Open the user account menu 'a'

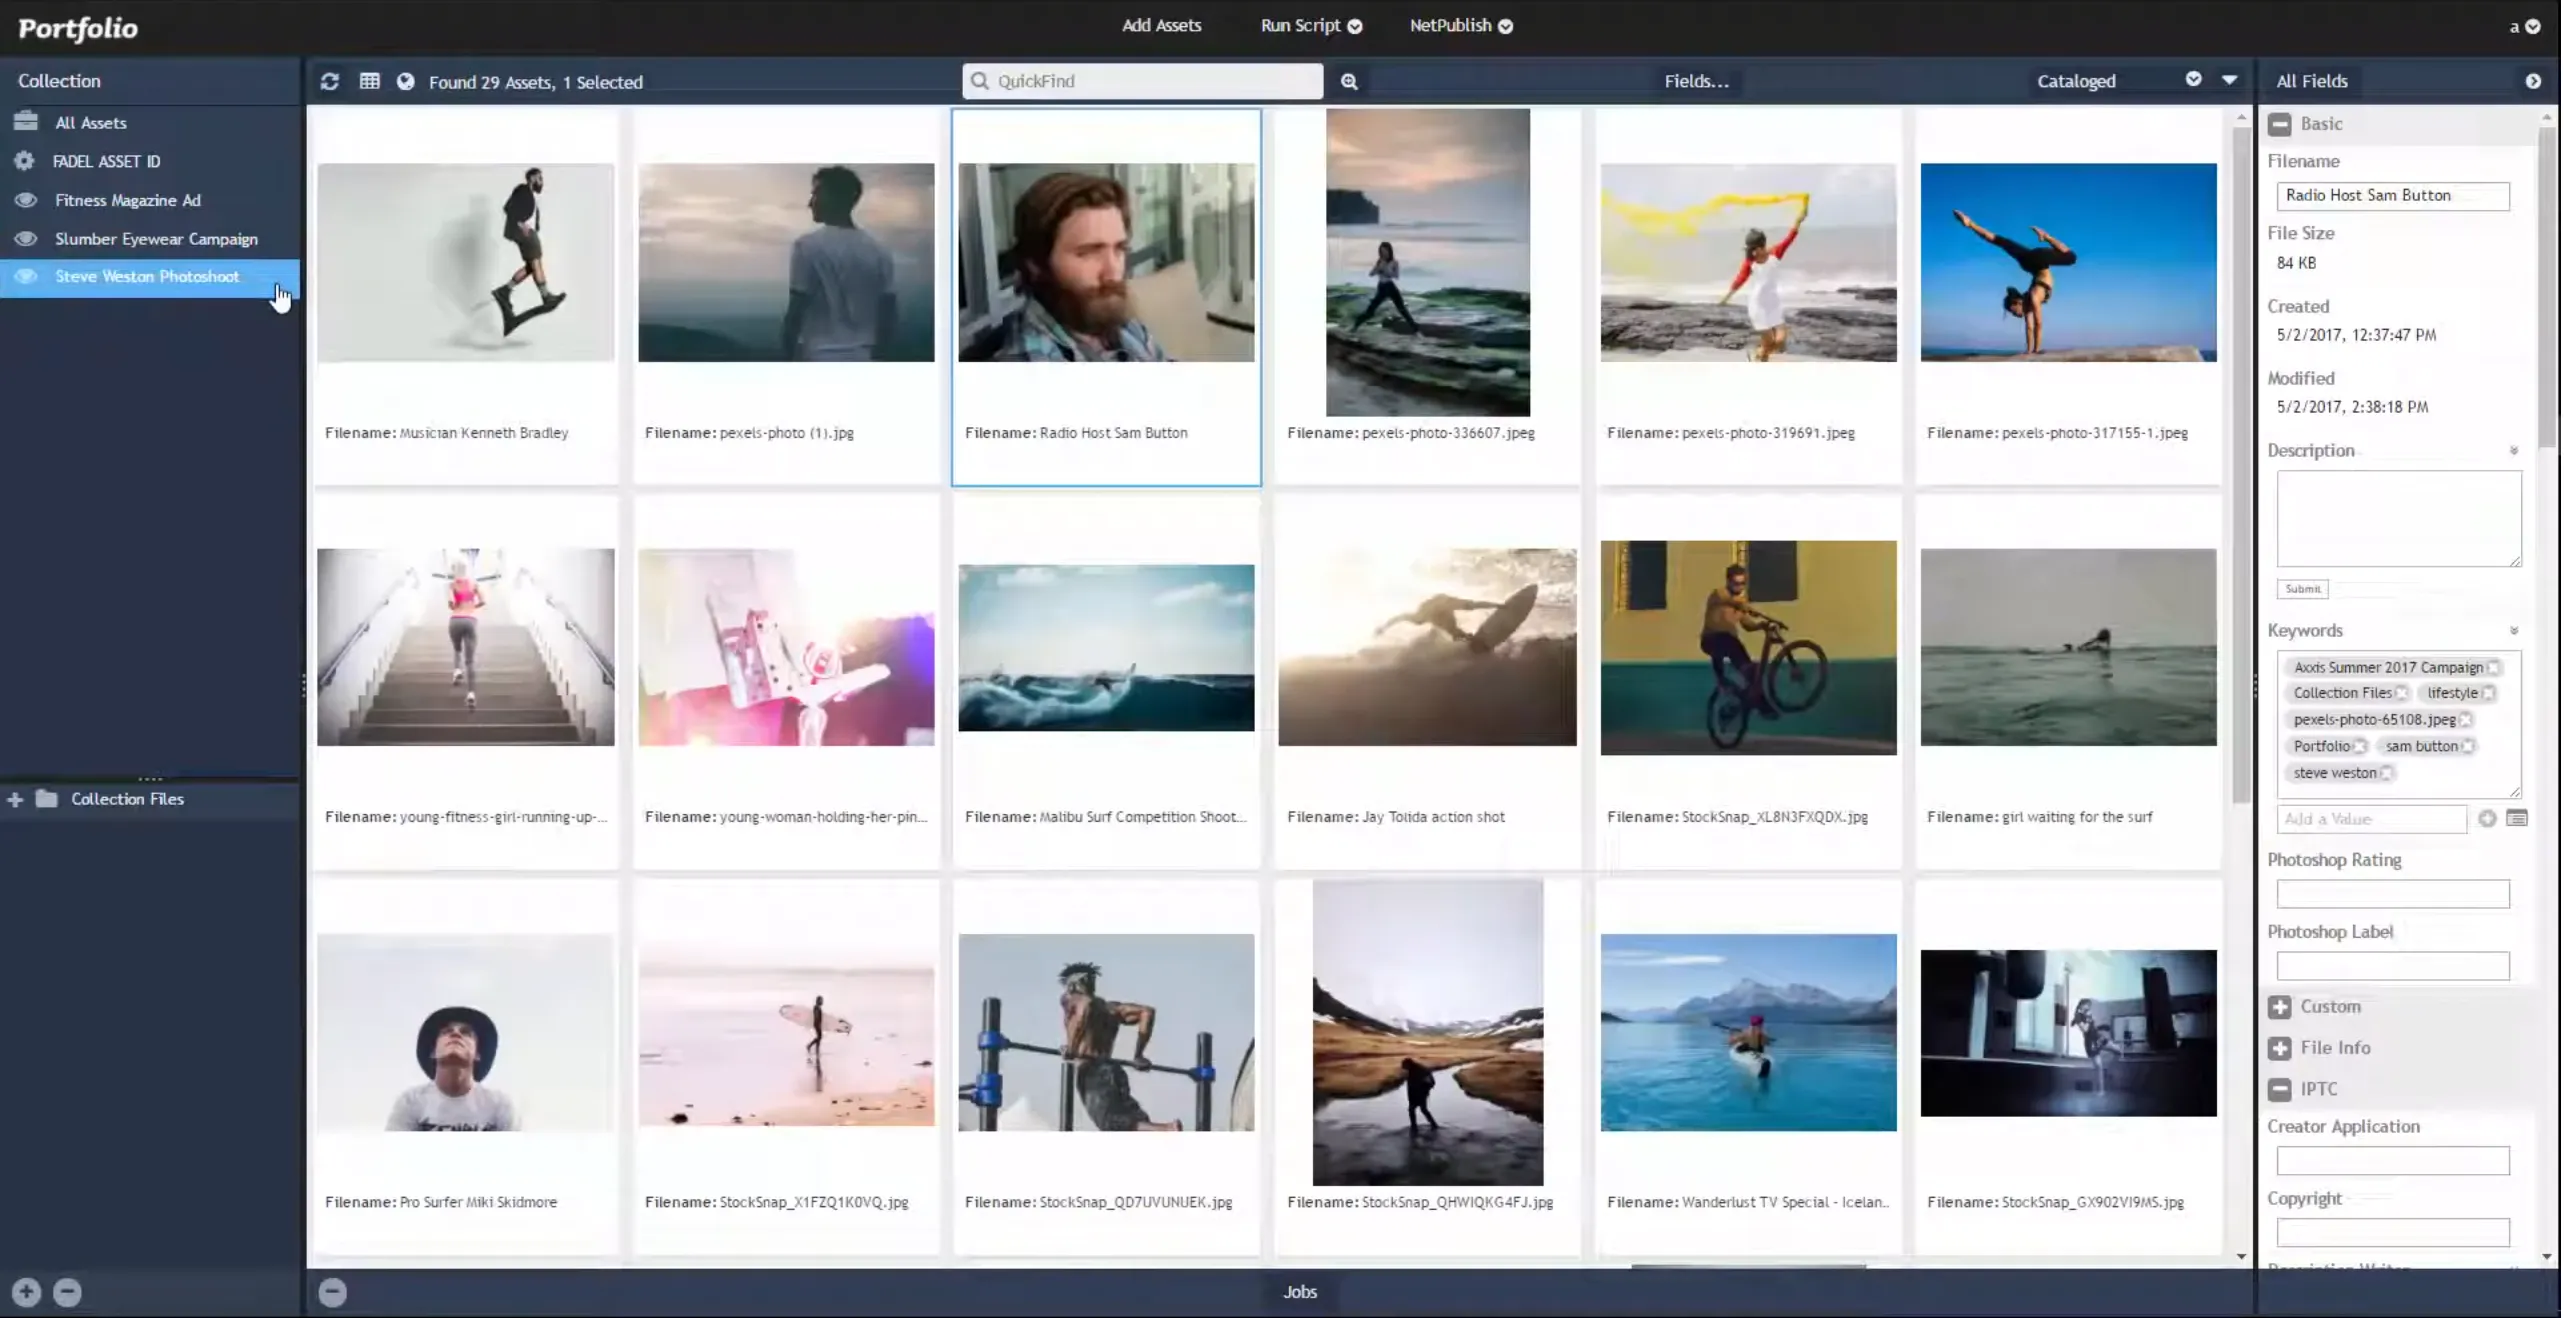(2525, 27)
